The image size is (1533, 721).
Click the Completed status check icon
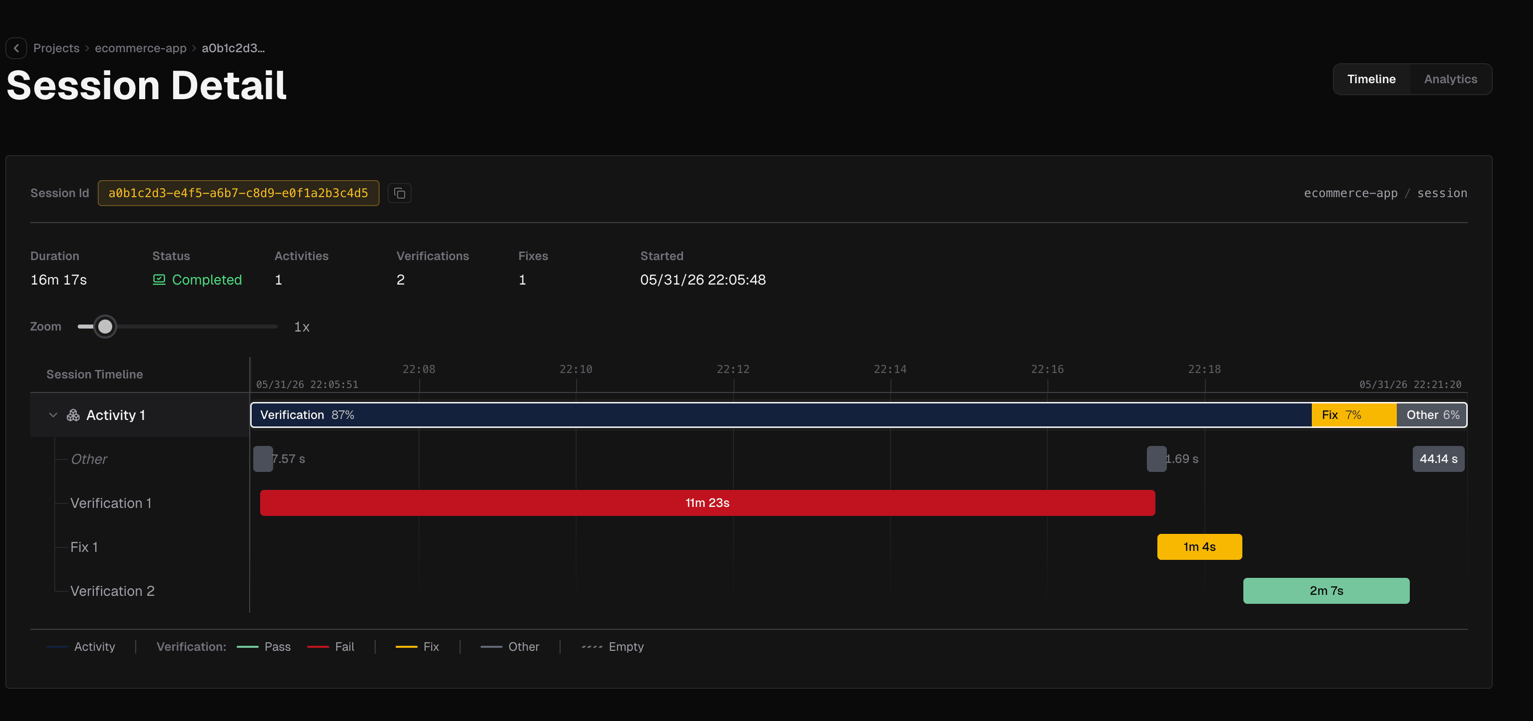[159, 280]
